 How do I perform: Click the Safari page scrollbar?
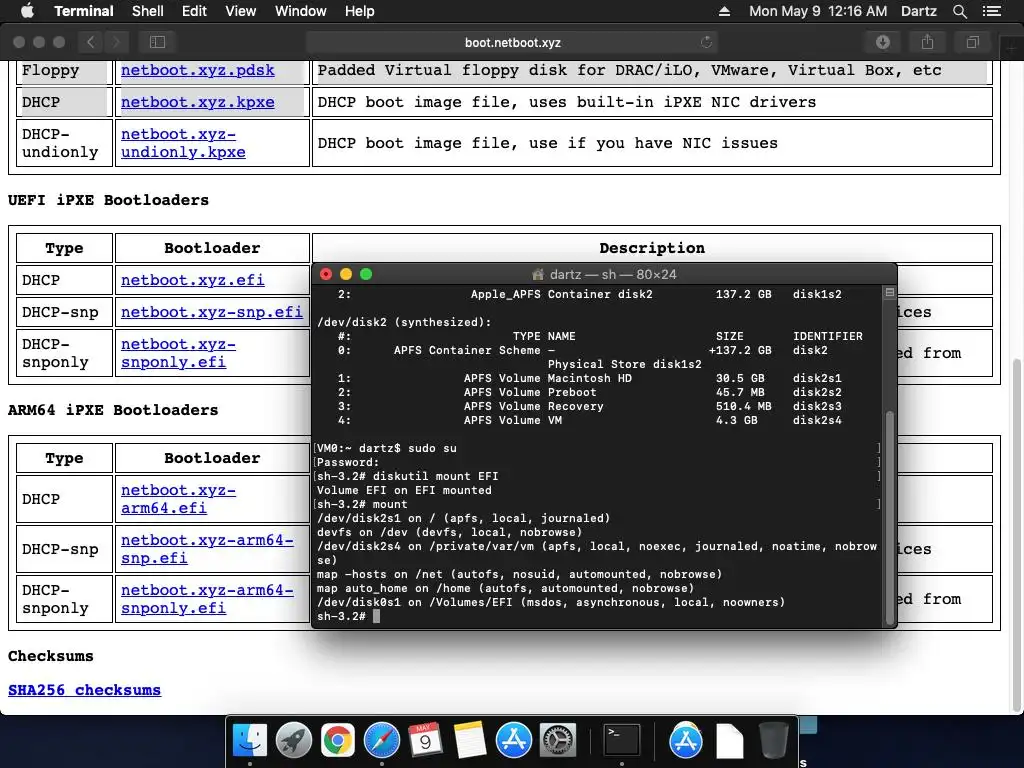pos(1017,536)
